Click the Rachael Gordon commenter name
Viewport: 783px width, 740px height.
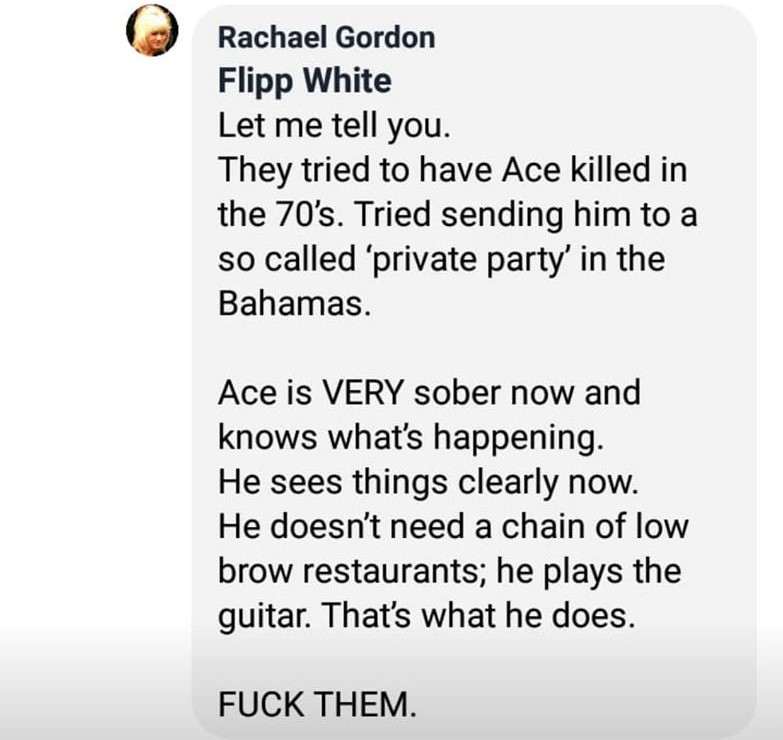tap(326, 38)
